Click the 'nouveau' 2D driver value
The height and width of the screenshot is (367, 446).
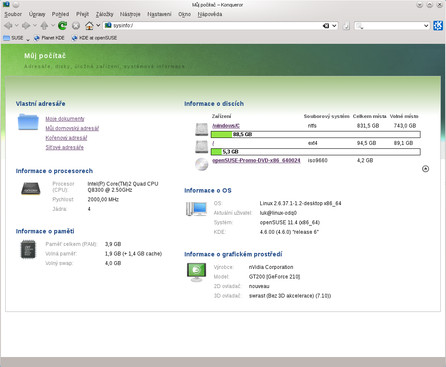pos(259,286)
